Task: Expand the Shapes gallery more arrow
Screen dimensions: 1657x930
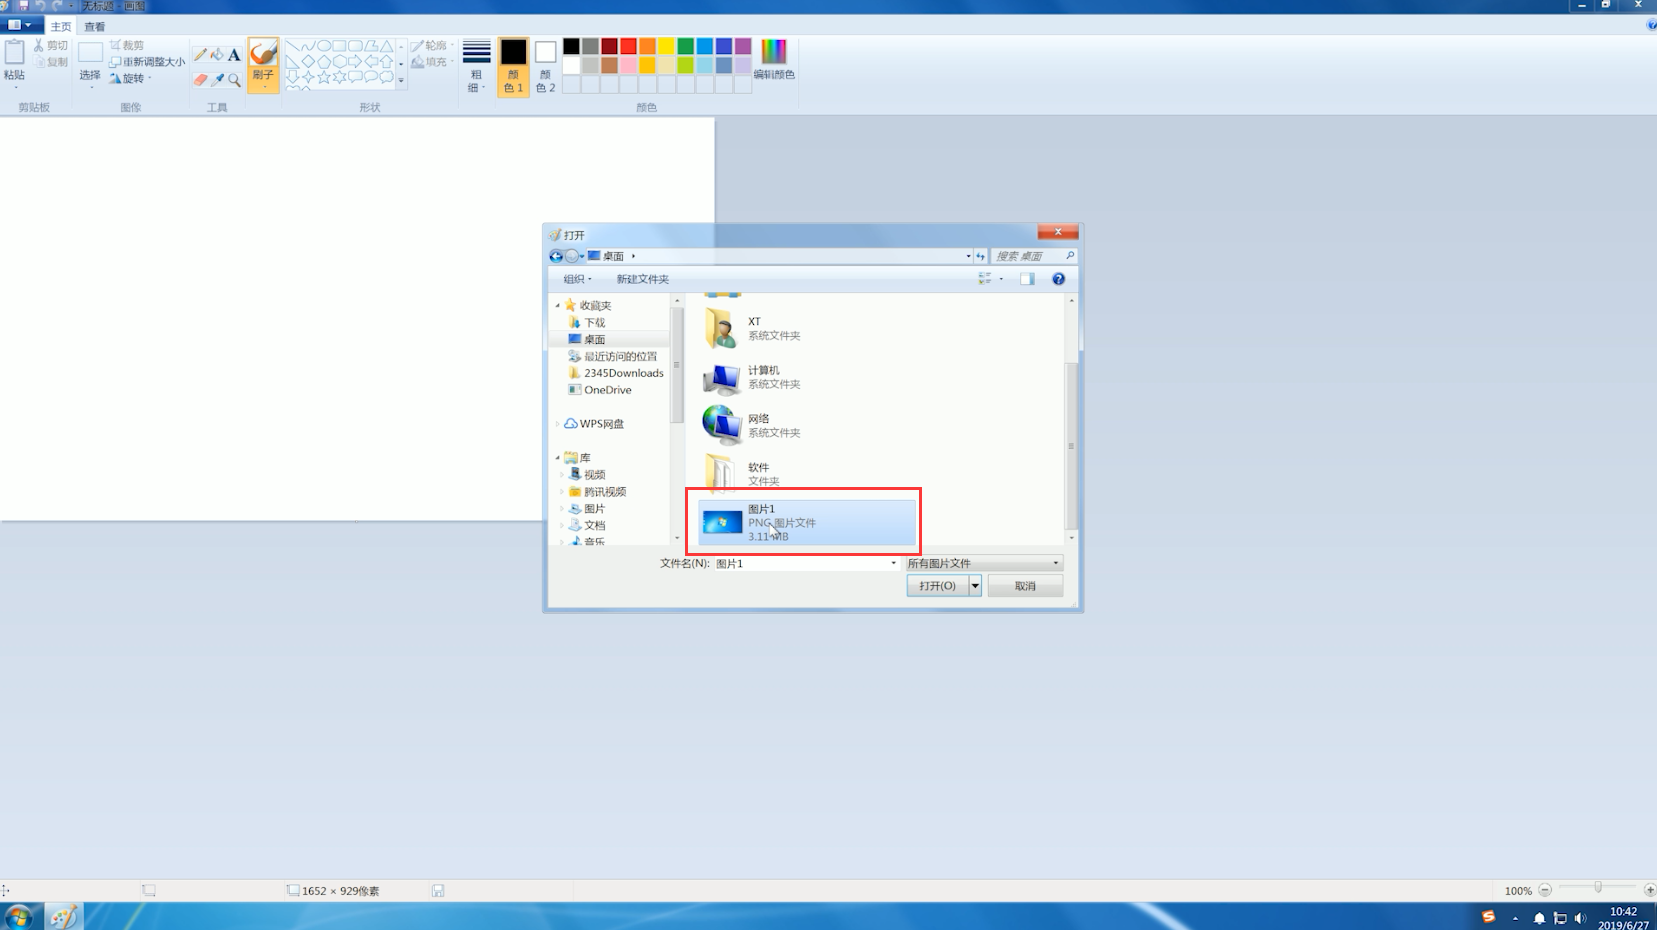Action: [402, 81]
